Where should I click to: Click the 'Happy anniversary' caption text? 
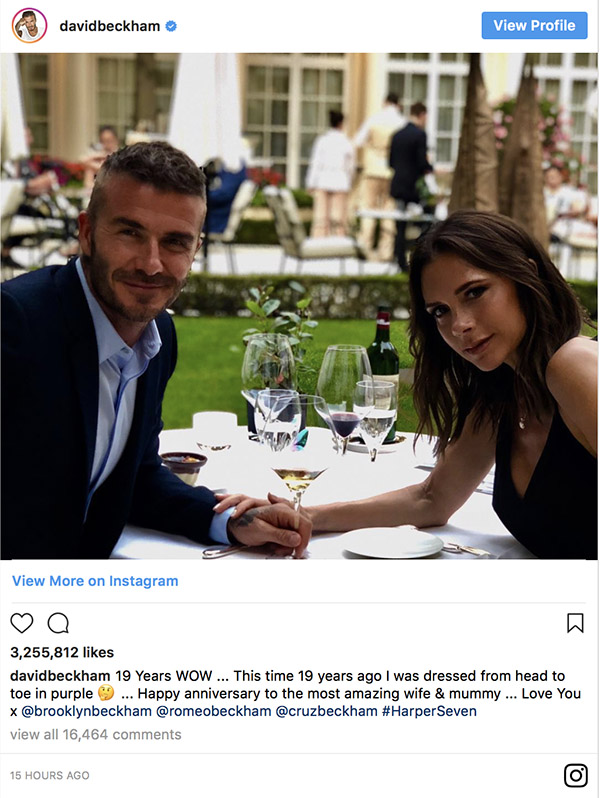click(200, 694)
